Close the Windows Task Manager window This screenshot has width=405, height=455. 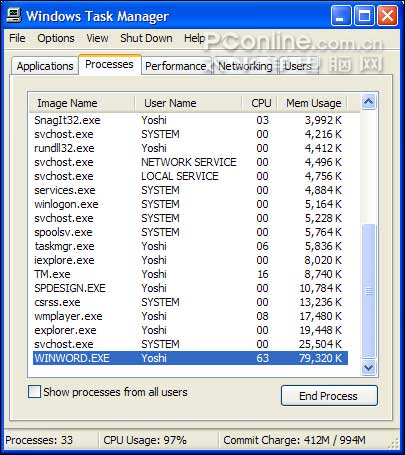pyautogui.click(x=387, y=16)
